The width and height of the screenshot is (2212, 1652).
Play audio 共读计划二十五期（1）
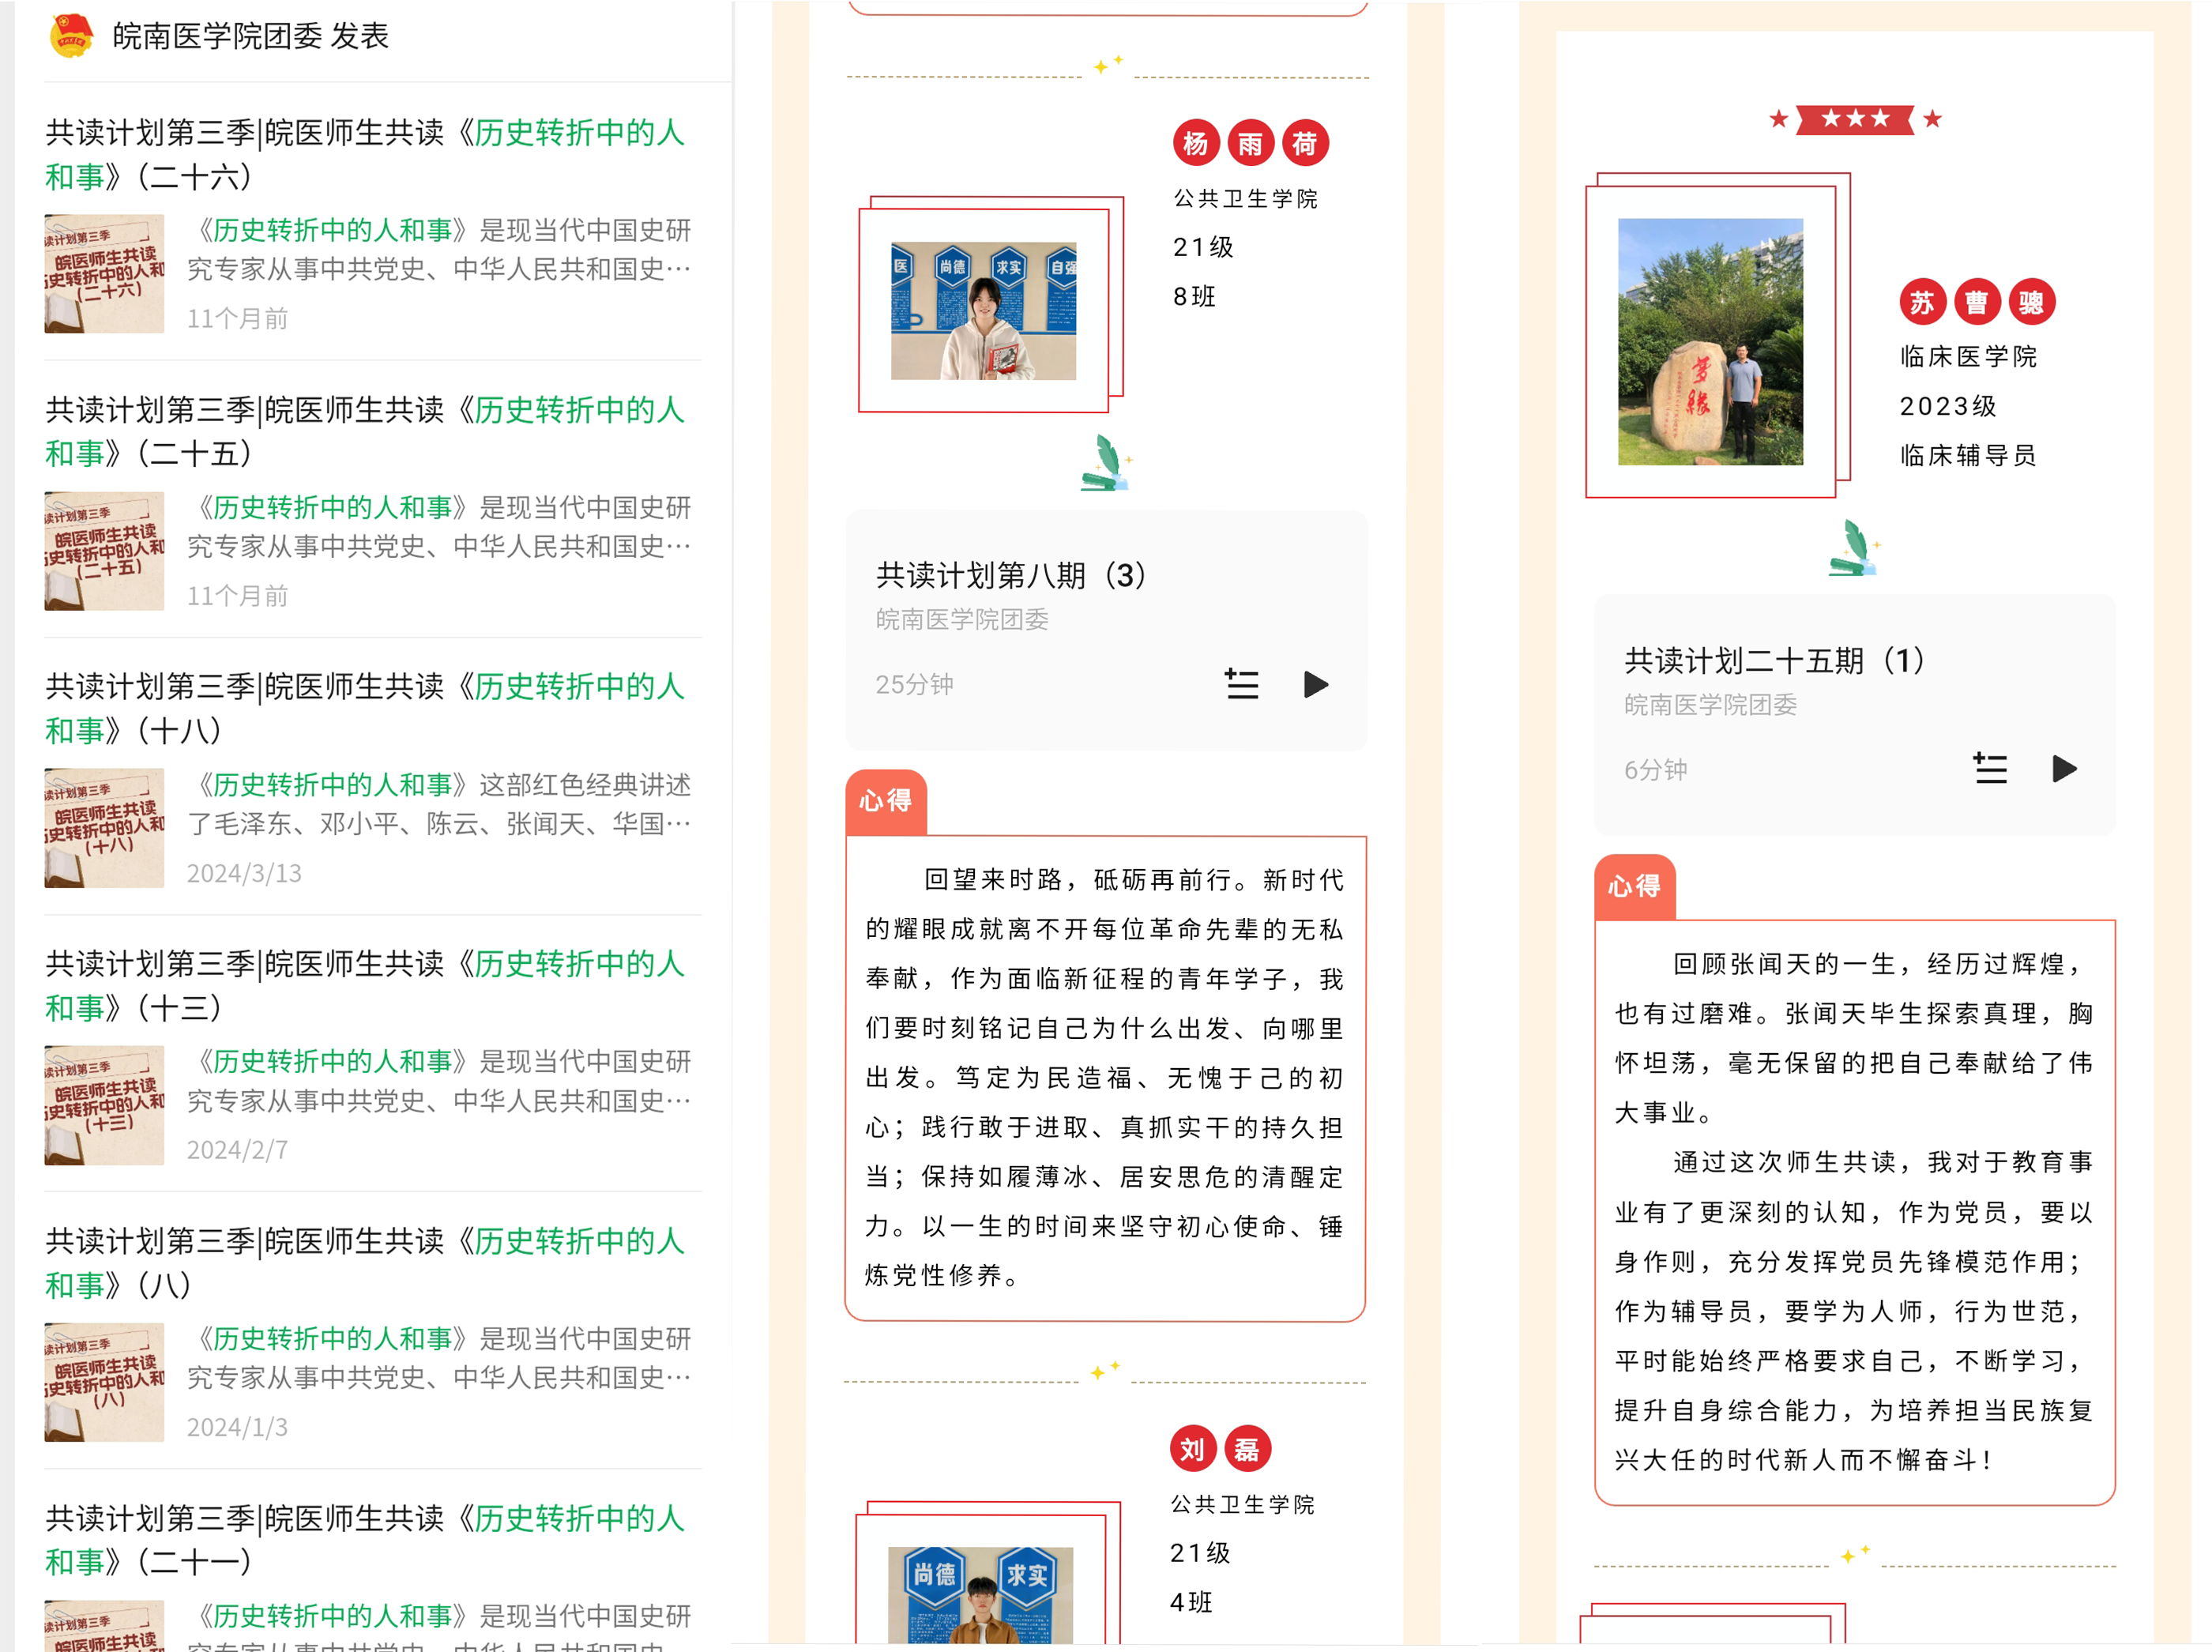pyautogui.click(x=2064, y=769)
